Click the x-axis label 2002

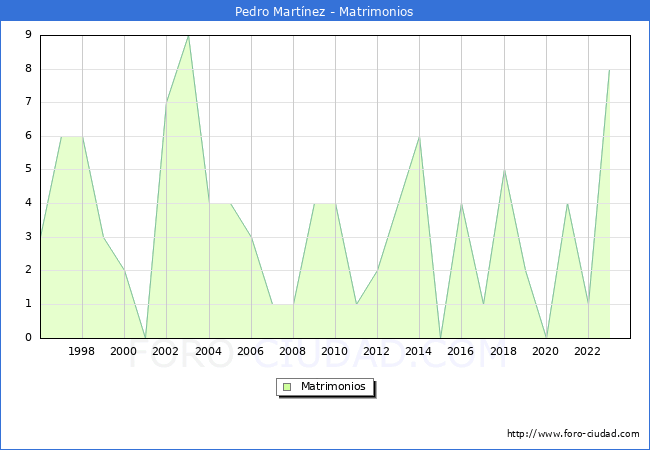(x=165, y=351)
